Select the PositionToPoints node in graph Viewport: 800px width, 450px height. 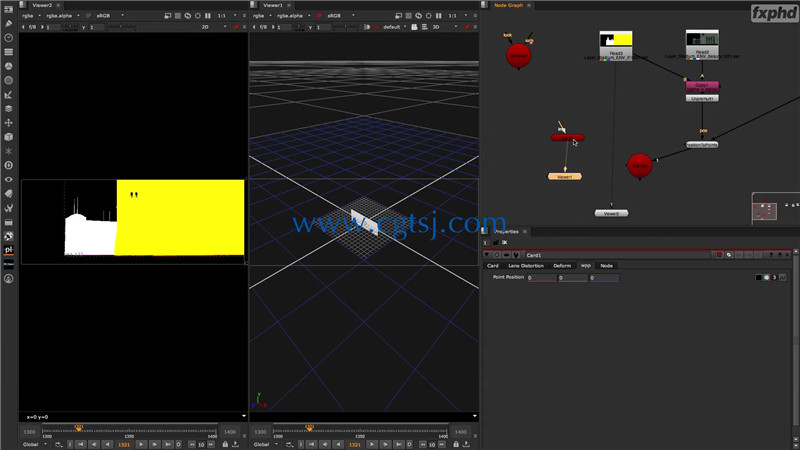[x=702, y=145]
